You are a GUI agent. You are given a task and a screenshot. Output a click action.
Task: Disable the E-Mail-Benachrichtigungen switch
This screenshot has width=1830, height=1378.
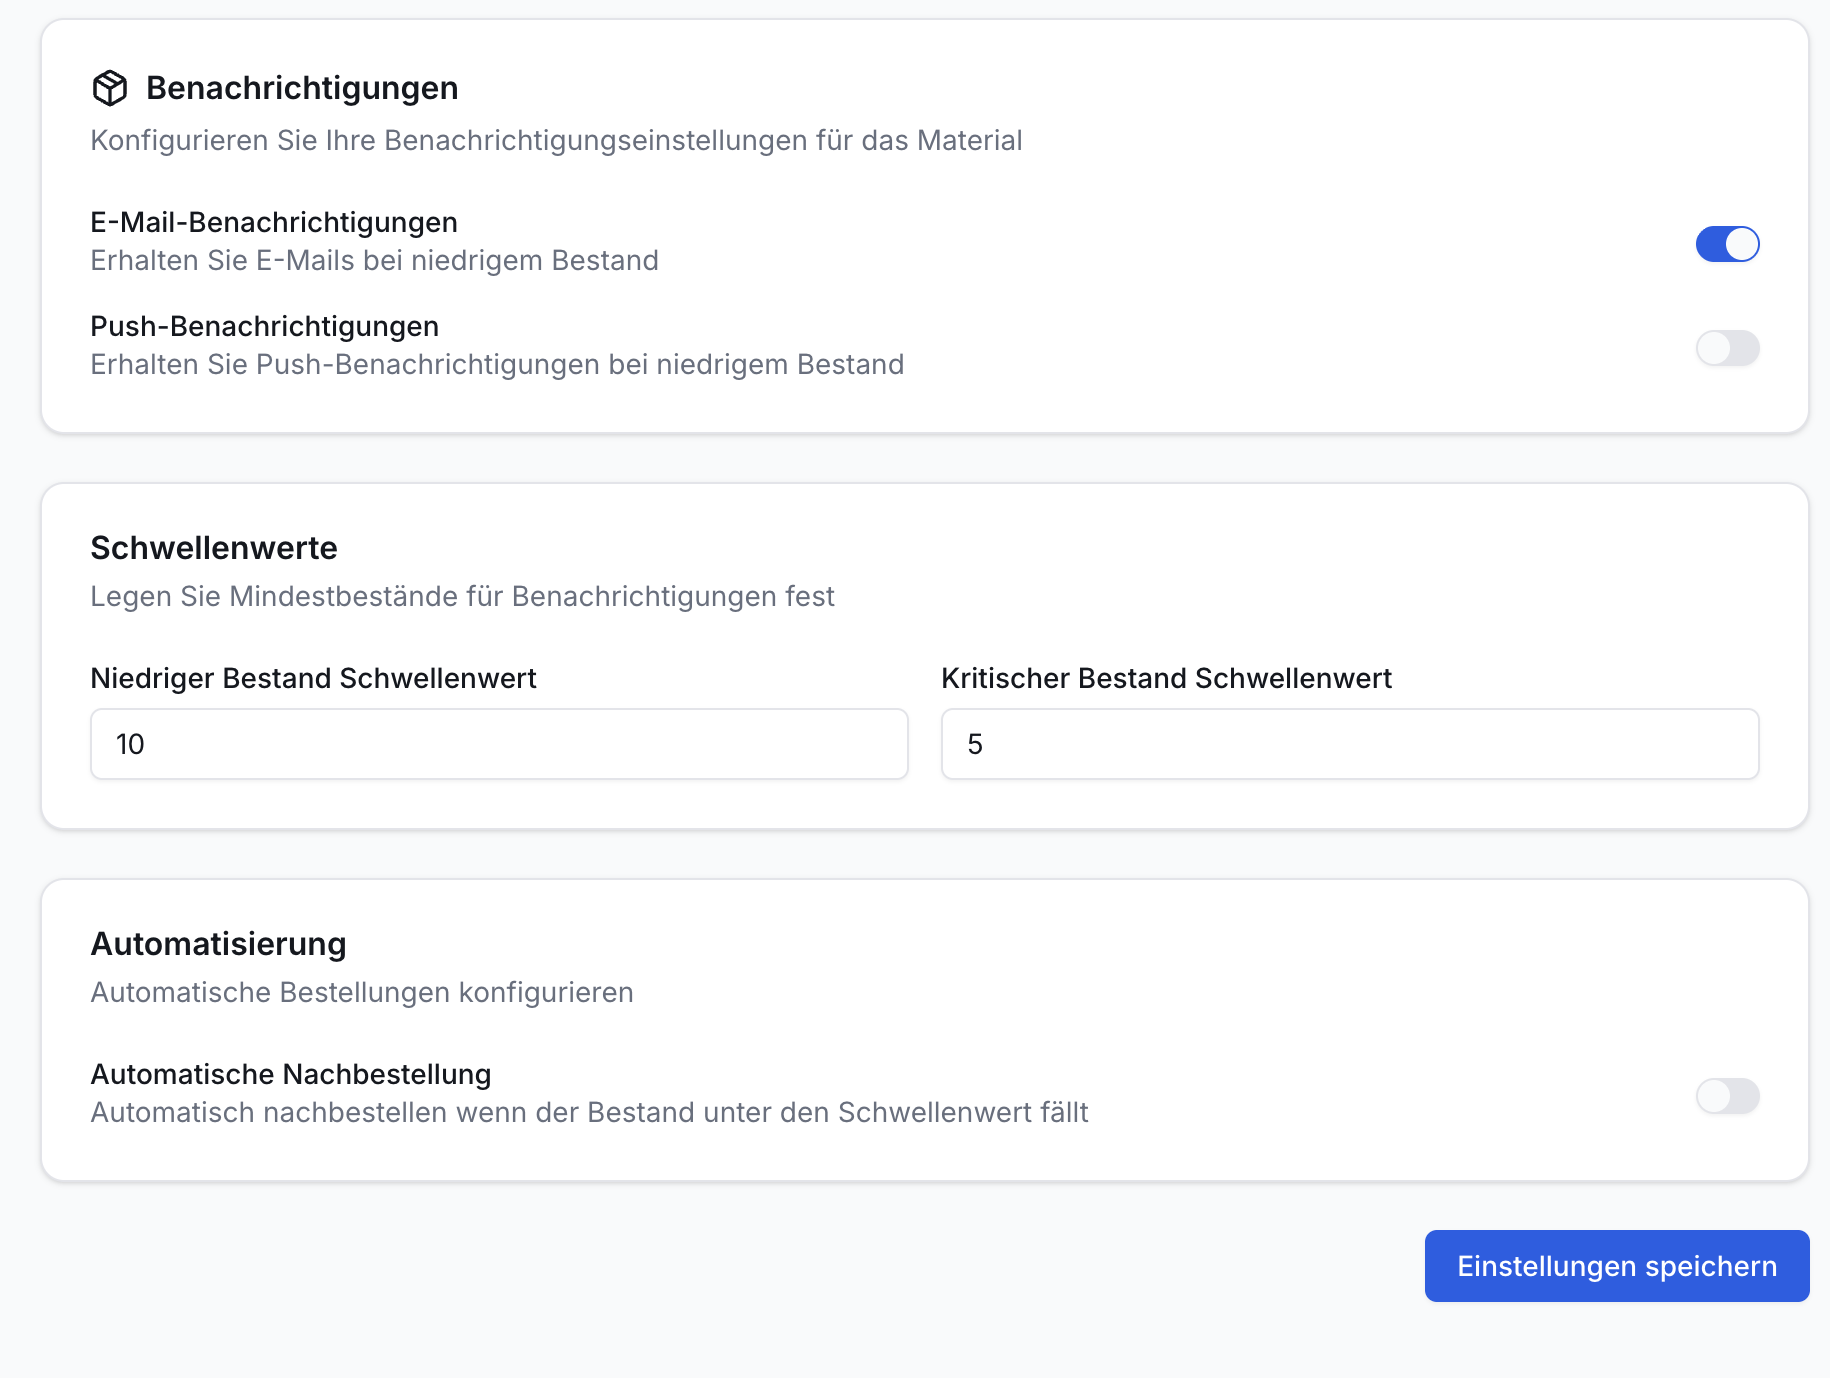coord(1727,244)
